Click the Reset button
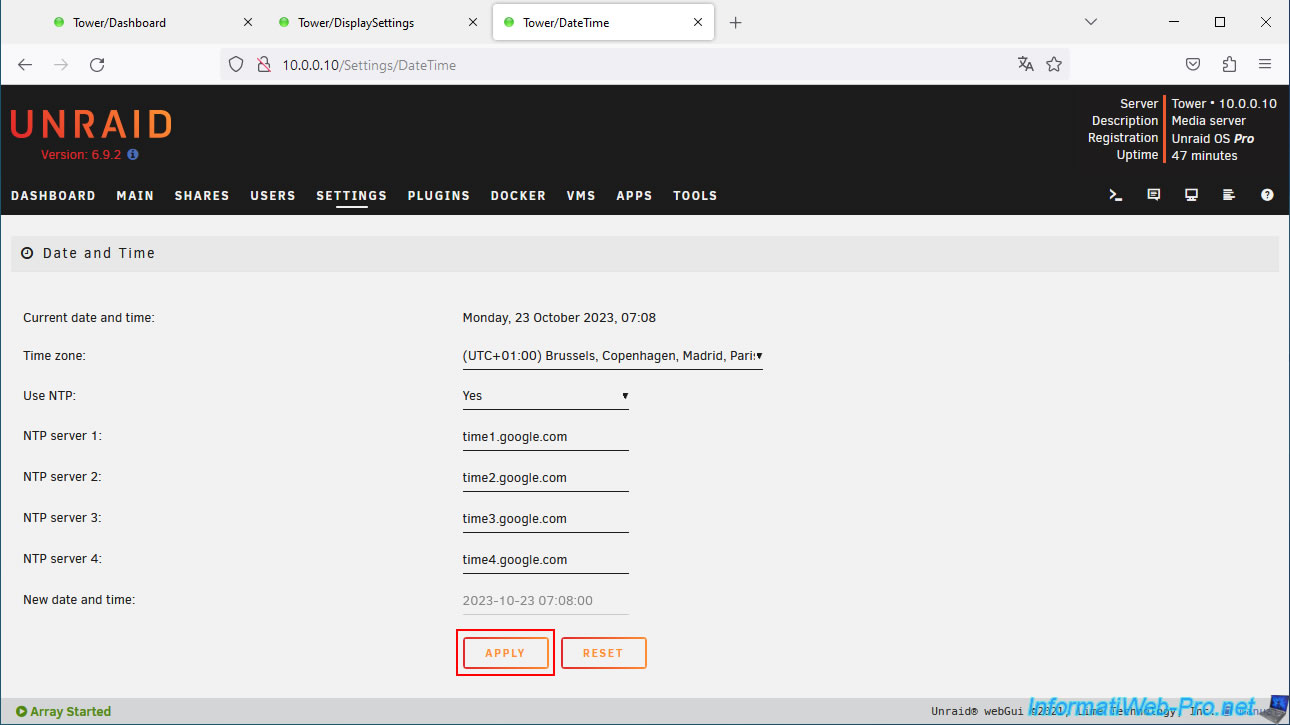Viewport: 1290px width, 725px height. [603, 653]
